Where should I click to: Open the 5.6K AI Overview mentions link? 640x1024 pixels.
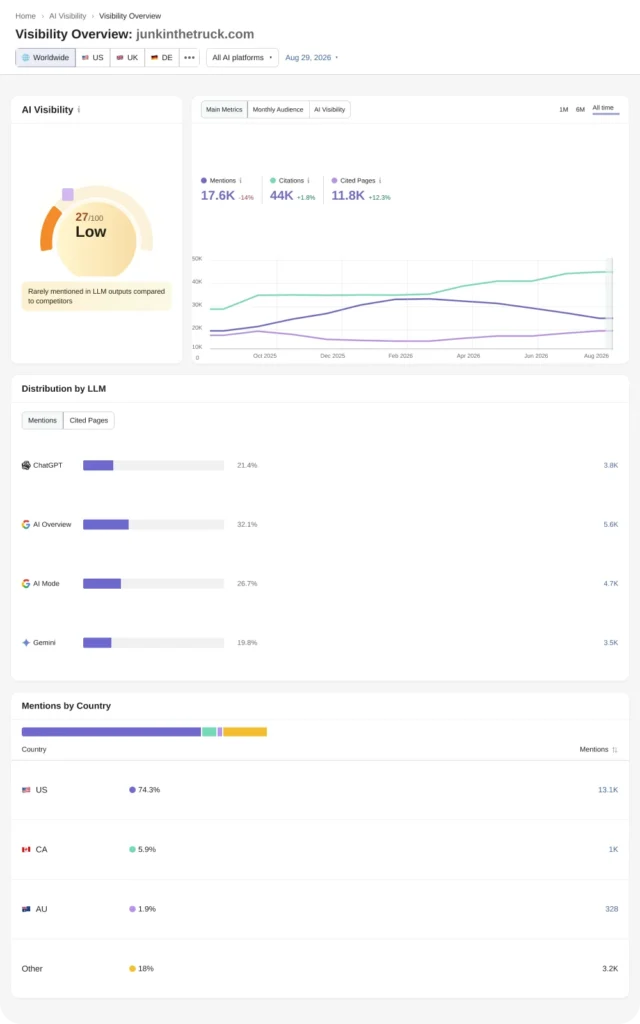(x=611, y=524)
